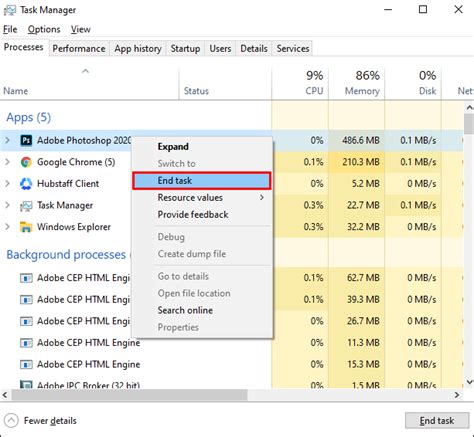
Task: Click the sort arrow above the Name column
Action: point(86,71)
